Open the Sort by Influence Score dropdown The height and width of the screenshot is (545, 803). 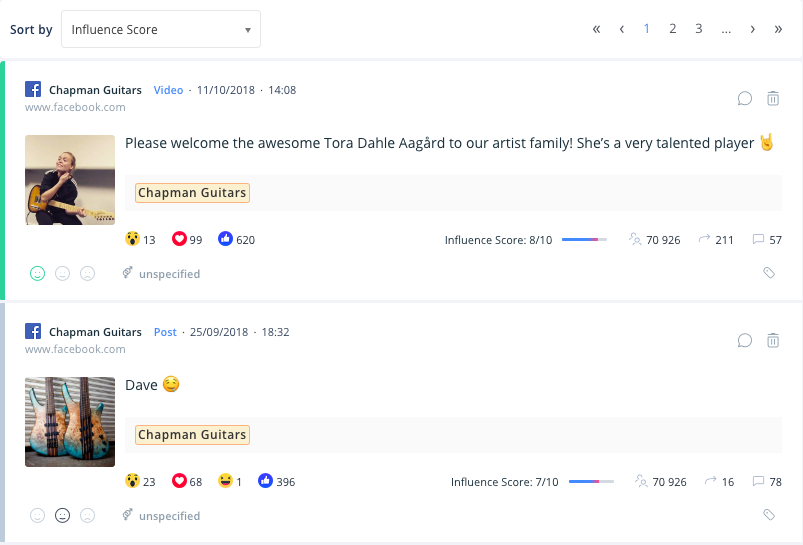(x=160, y=30)
